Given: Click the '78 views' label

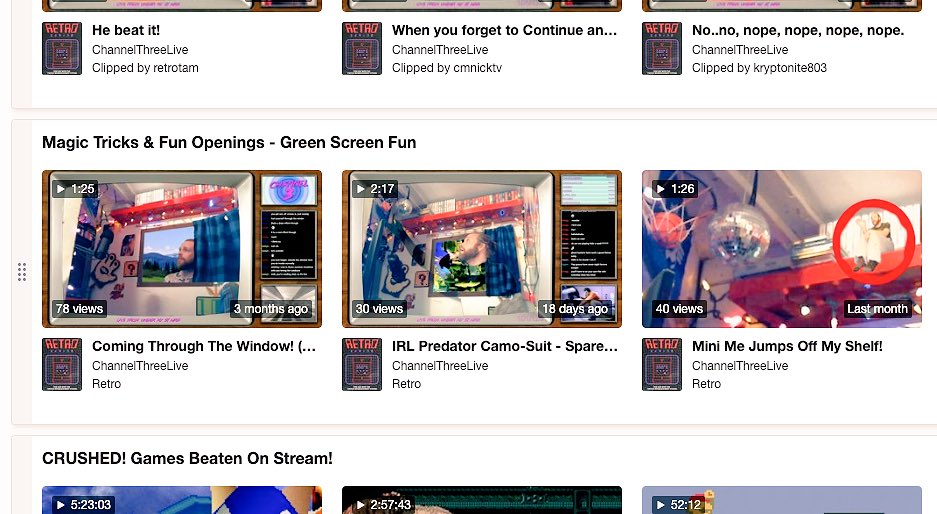Looking at the screenshot, I should coord(79,309).
